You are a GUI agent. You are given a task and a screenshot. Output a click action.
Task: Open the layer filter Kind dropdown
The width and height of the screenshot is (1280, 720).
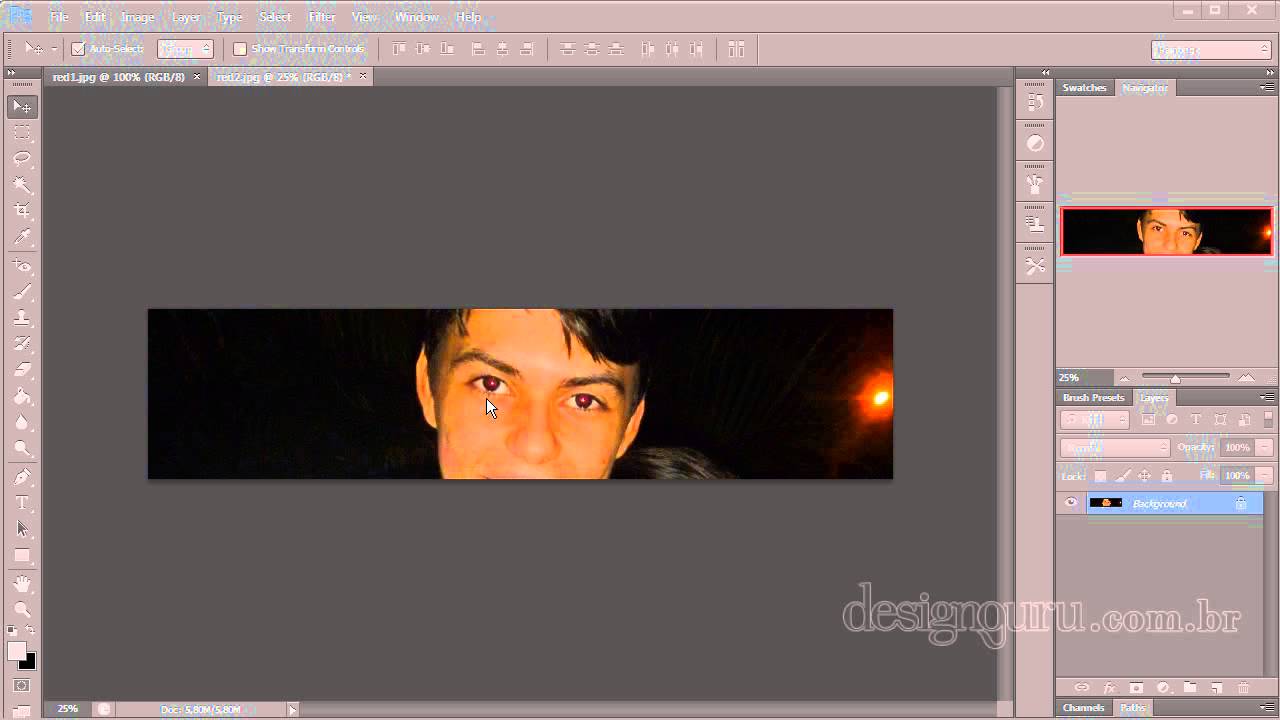pyautogui.click(x=1095, y=420)
